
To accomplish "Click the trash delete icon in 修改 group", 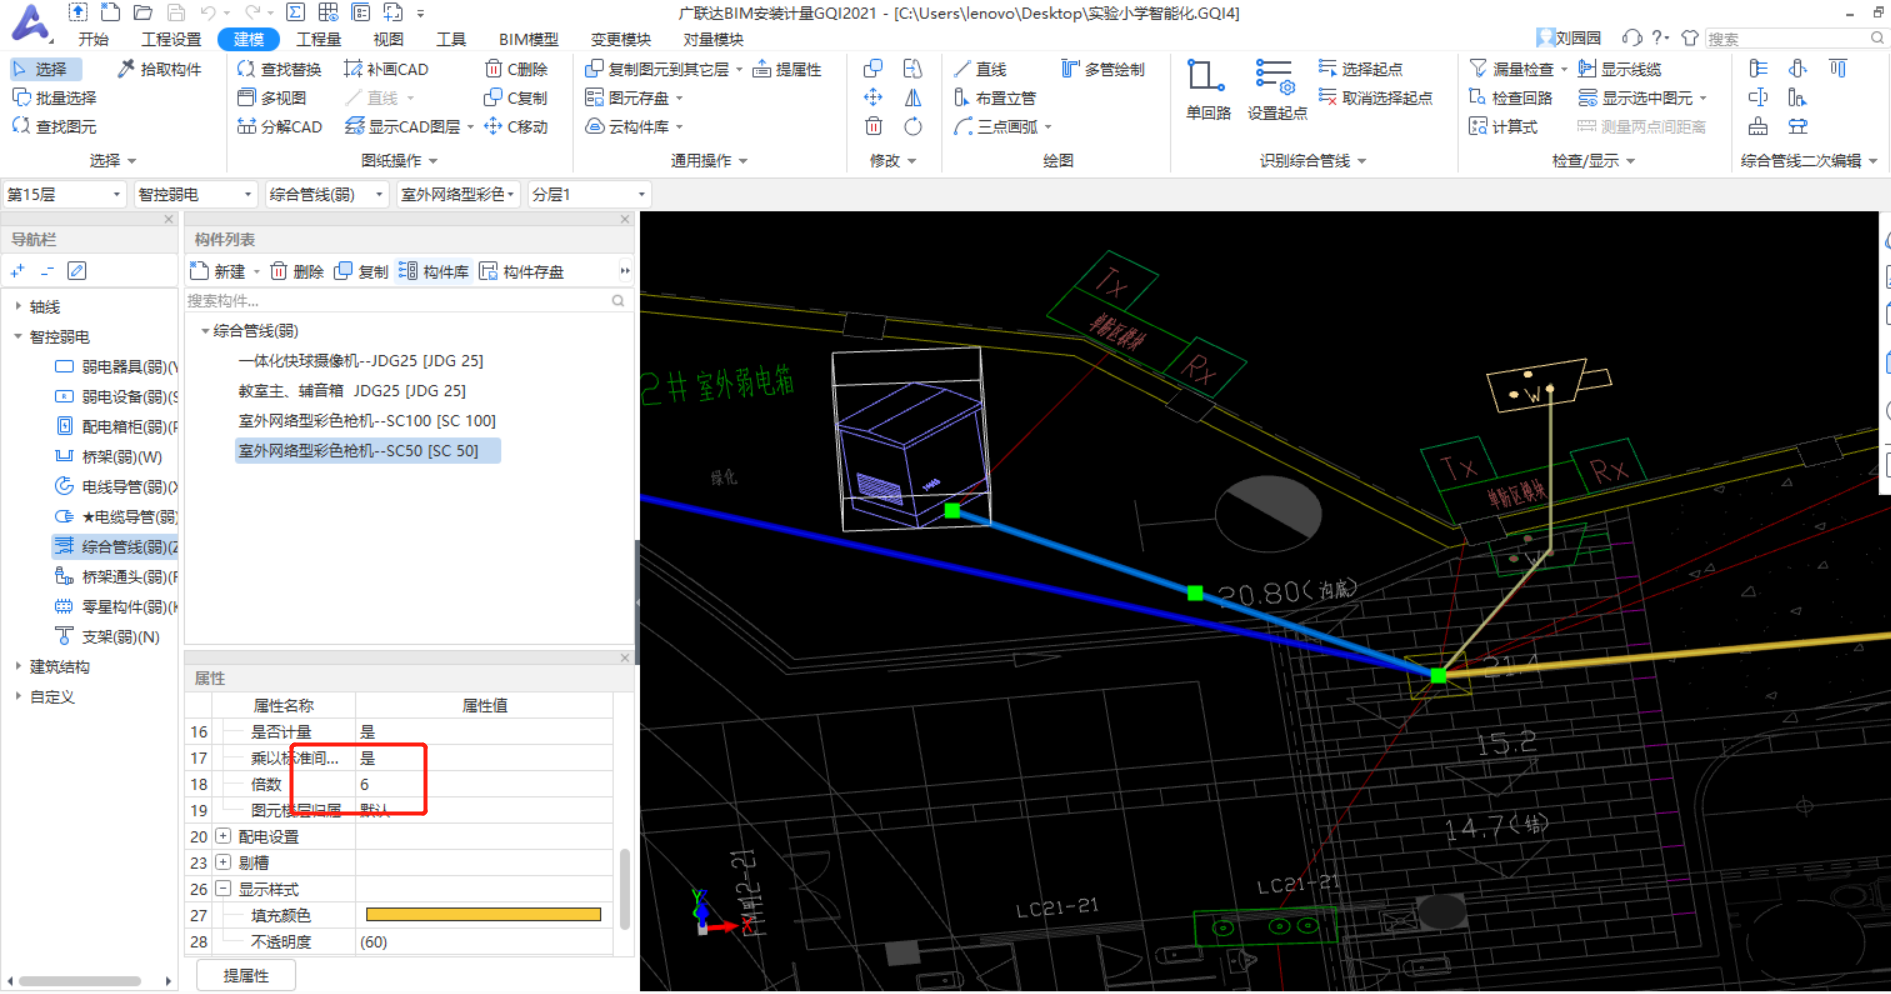I will 873,127.
